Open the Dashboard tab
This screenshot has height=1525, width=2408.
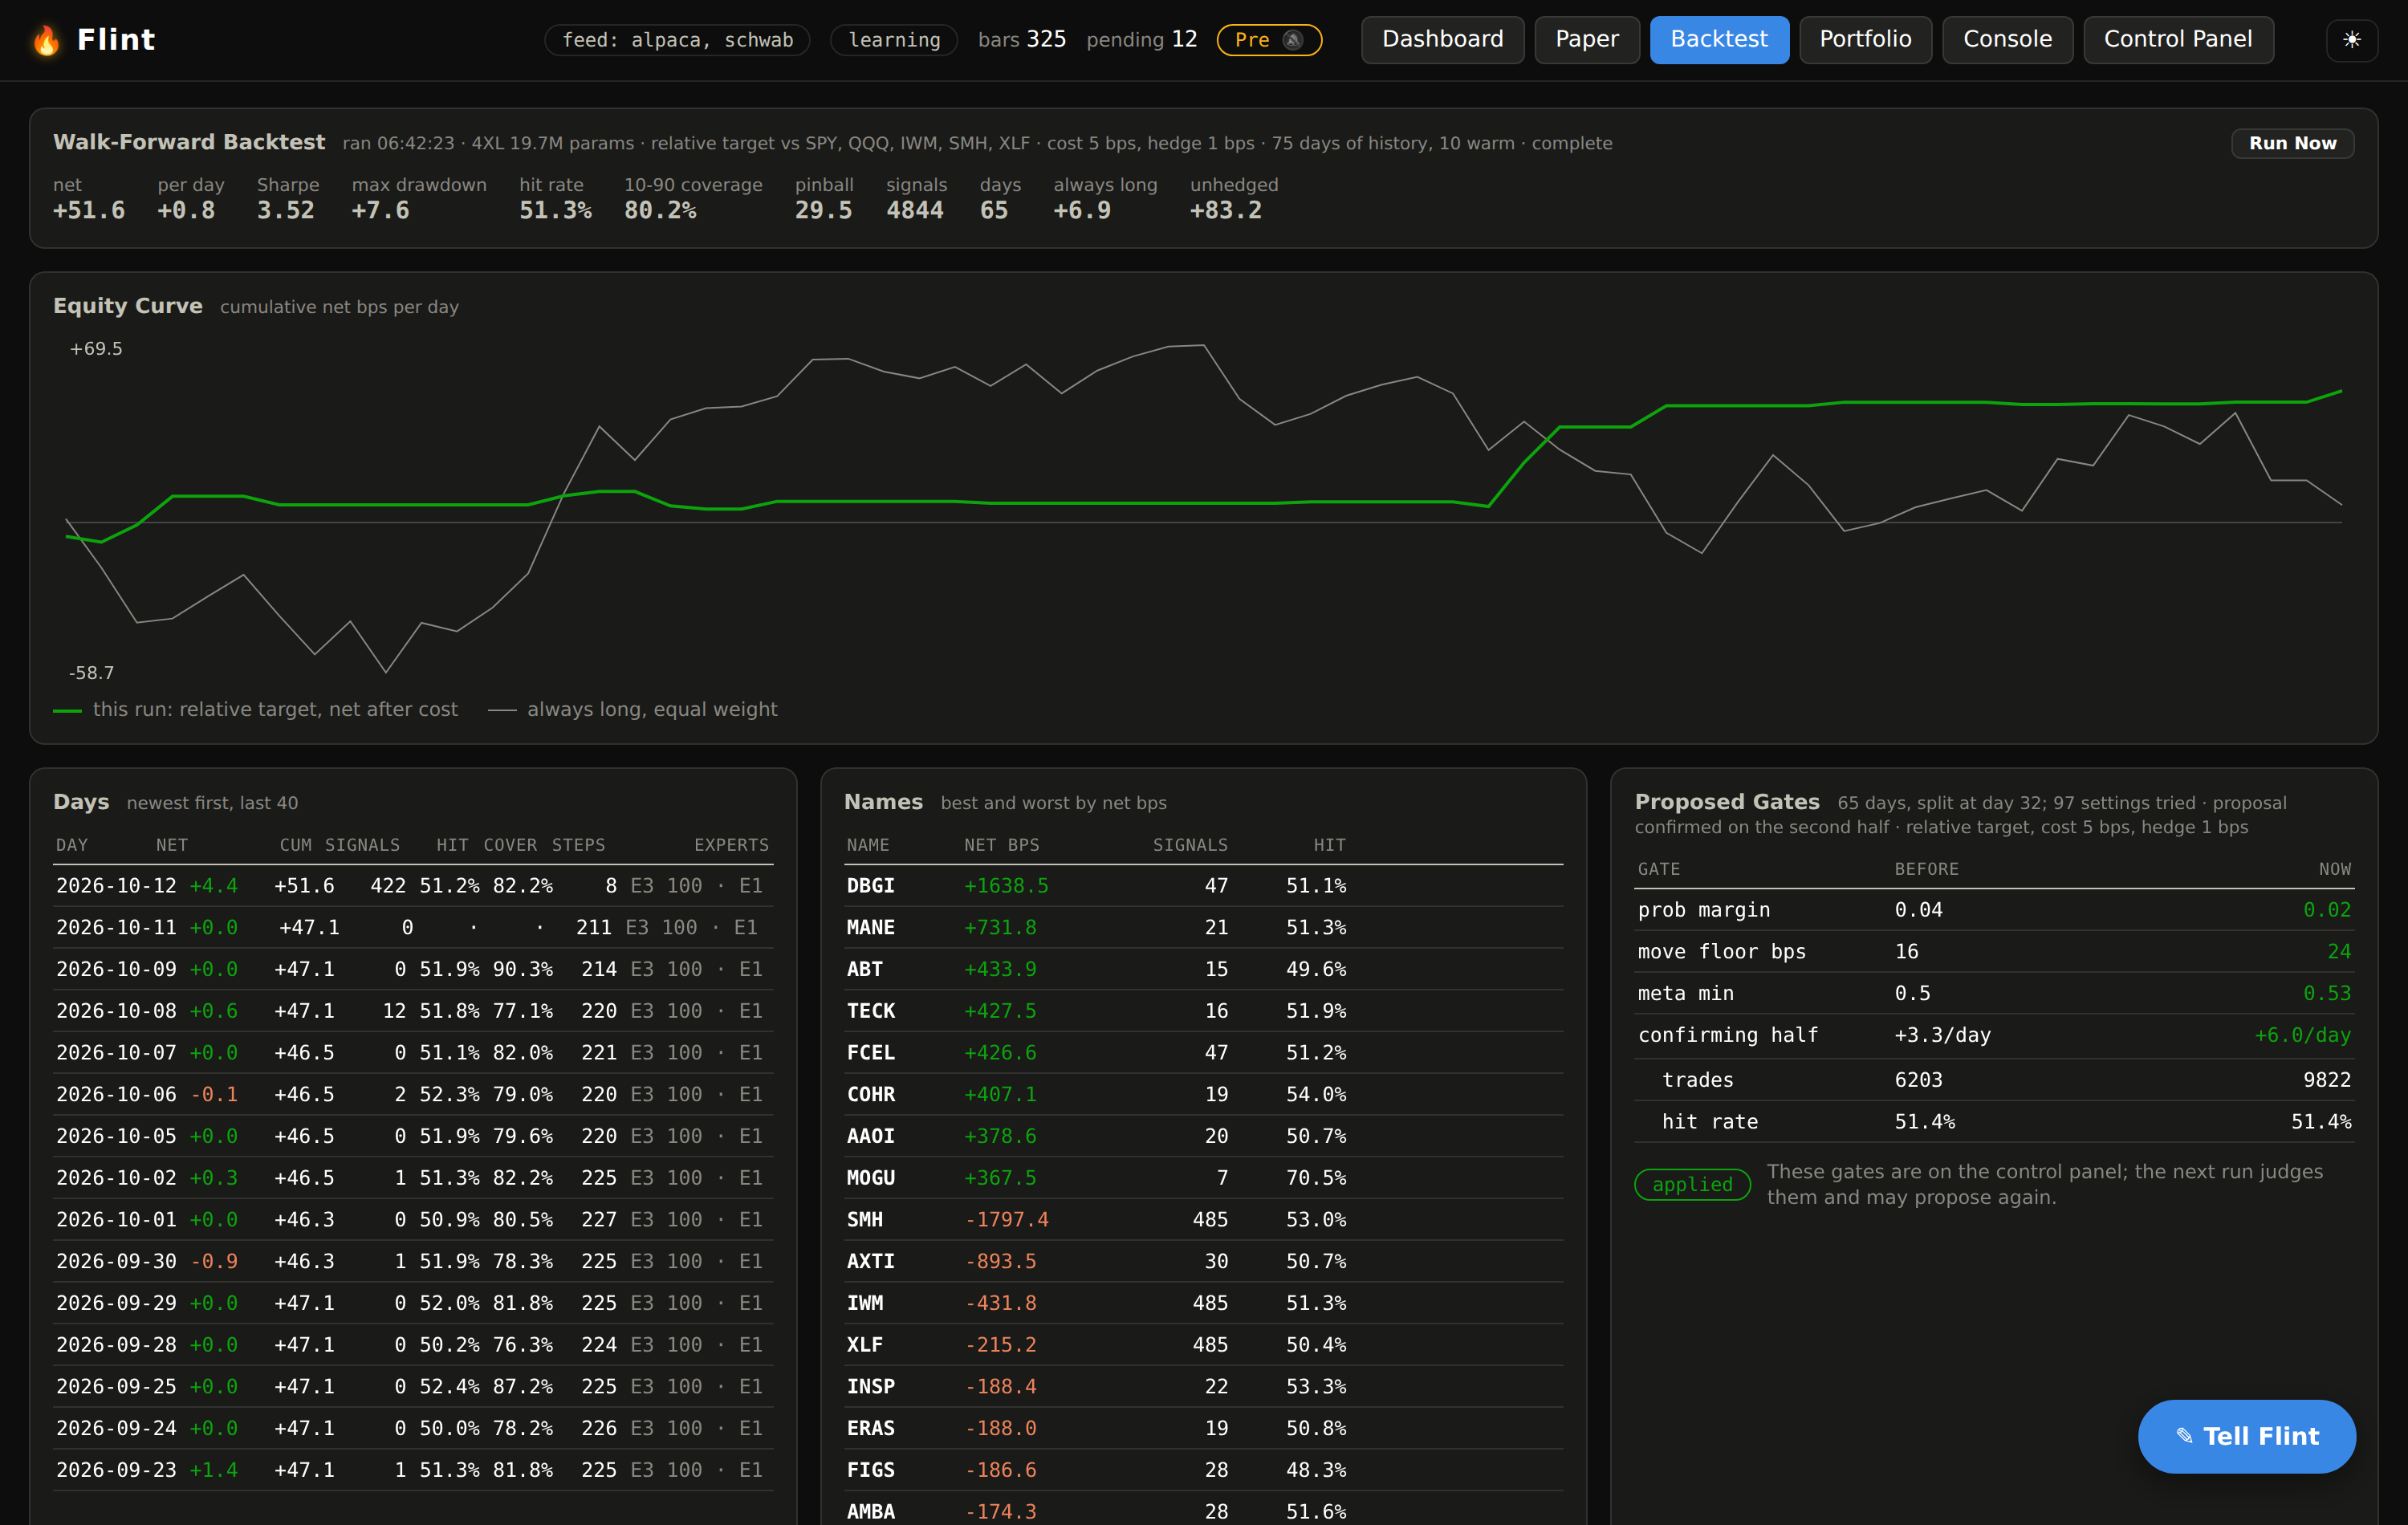(1442, 40)
